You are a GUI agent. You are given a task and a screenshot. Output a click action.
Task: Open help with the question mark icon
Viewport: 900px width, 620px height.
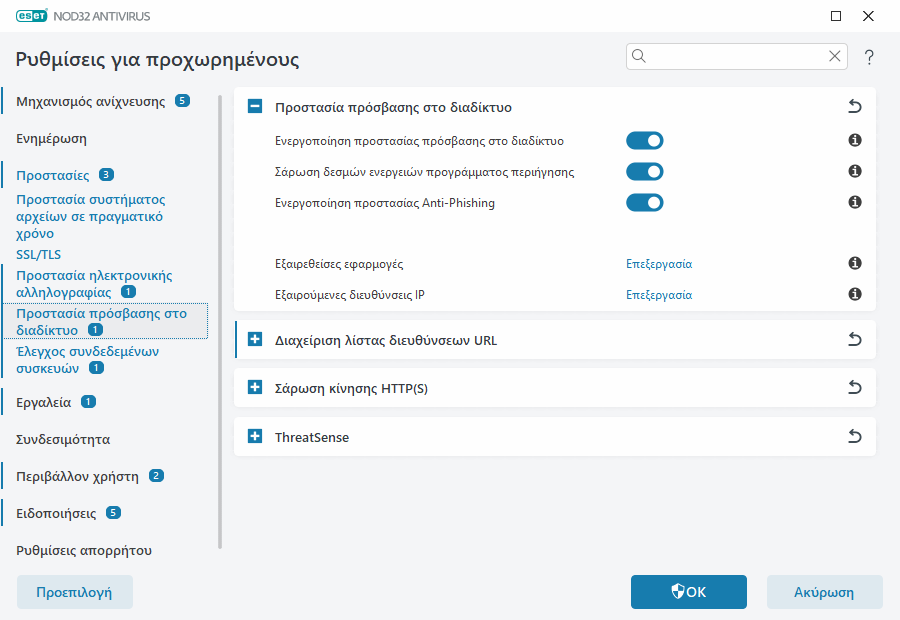tap(869, 57)
